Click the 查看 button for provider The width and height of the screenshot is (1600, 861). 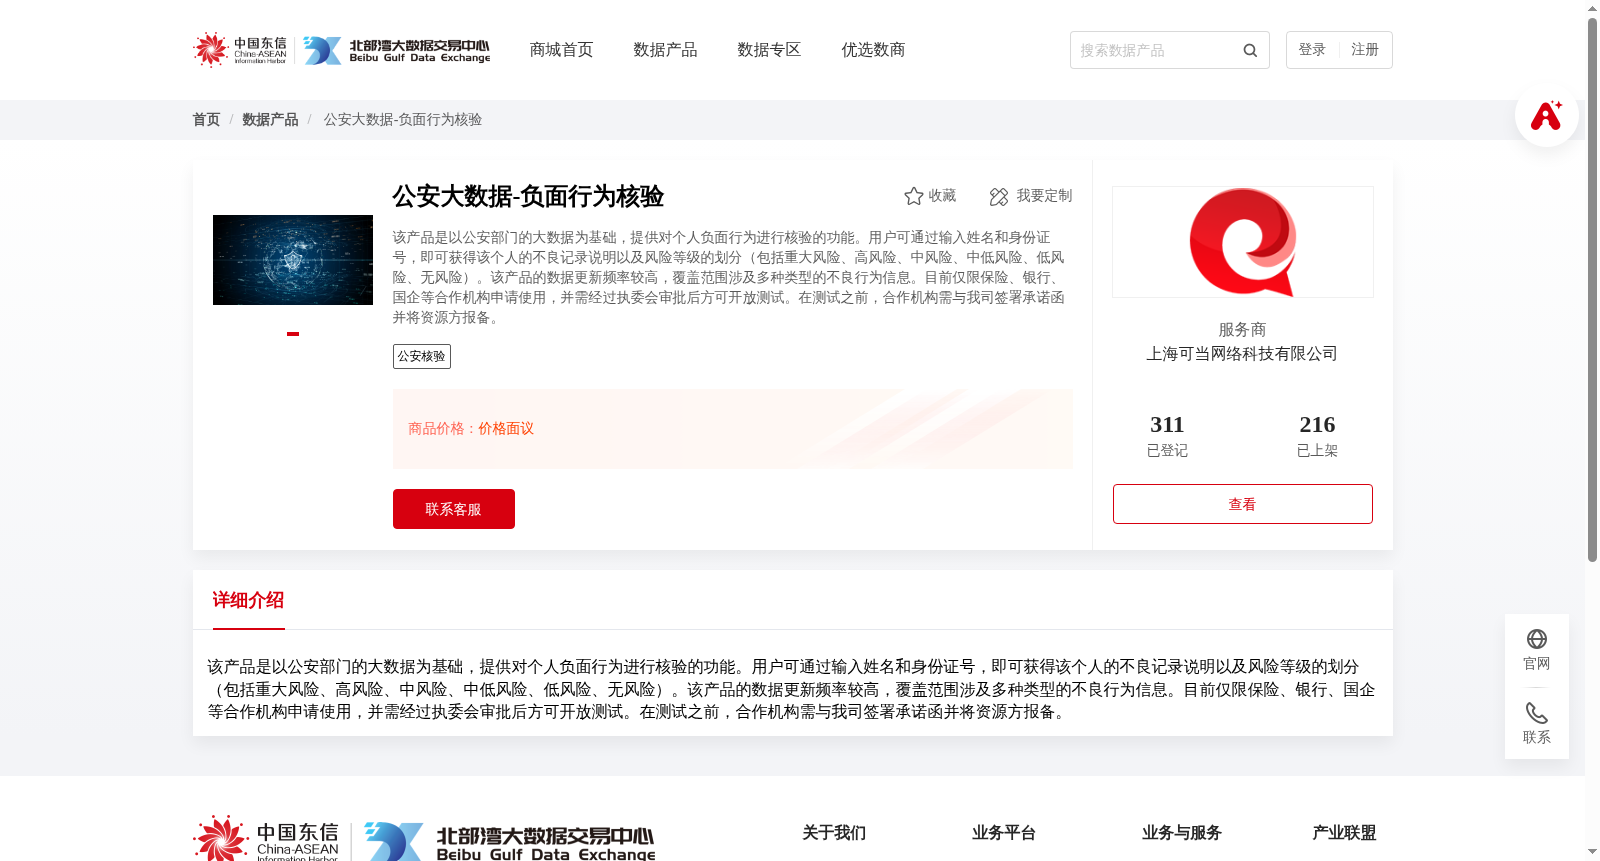tap(1243, 504)
